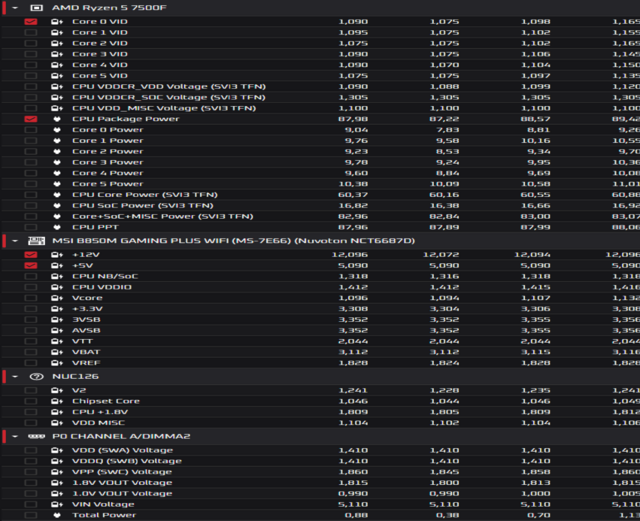The height and width of the screenshot is (521, 640).
Task: Click the voltage icon for CPU VDD_MISC Voltage
Action: [57, 108]
